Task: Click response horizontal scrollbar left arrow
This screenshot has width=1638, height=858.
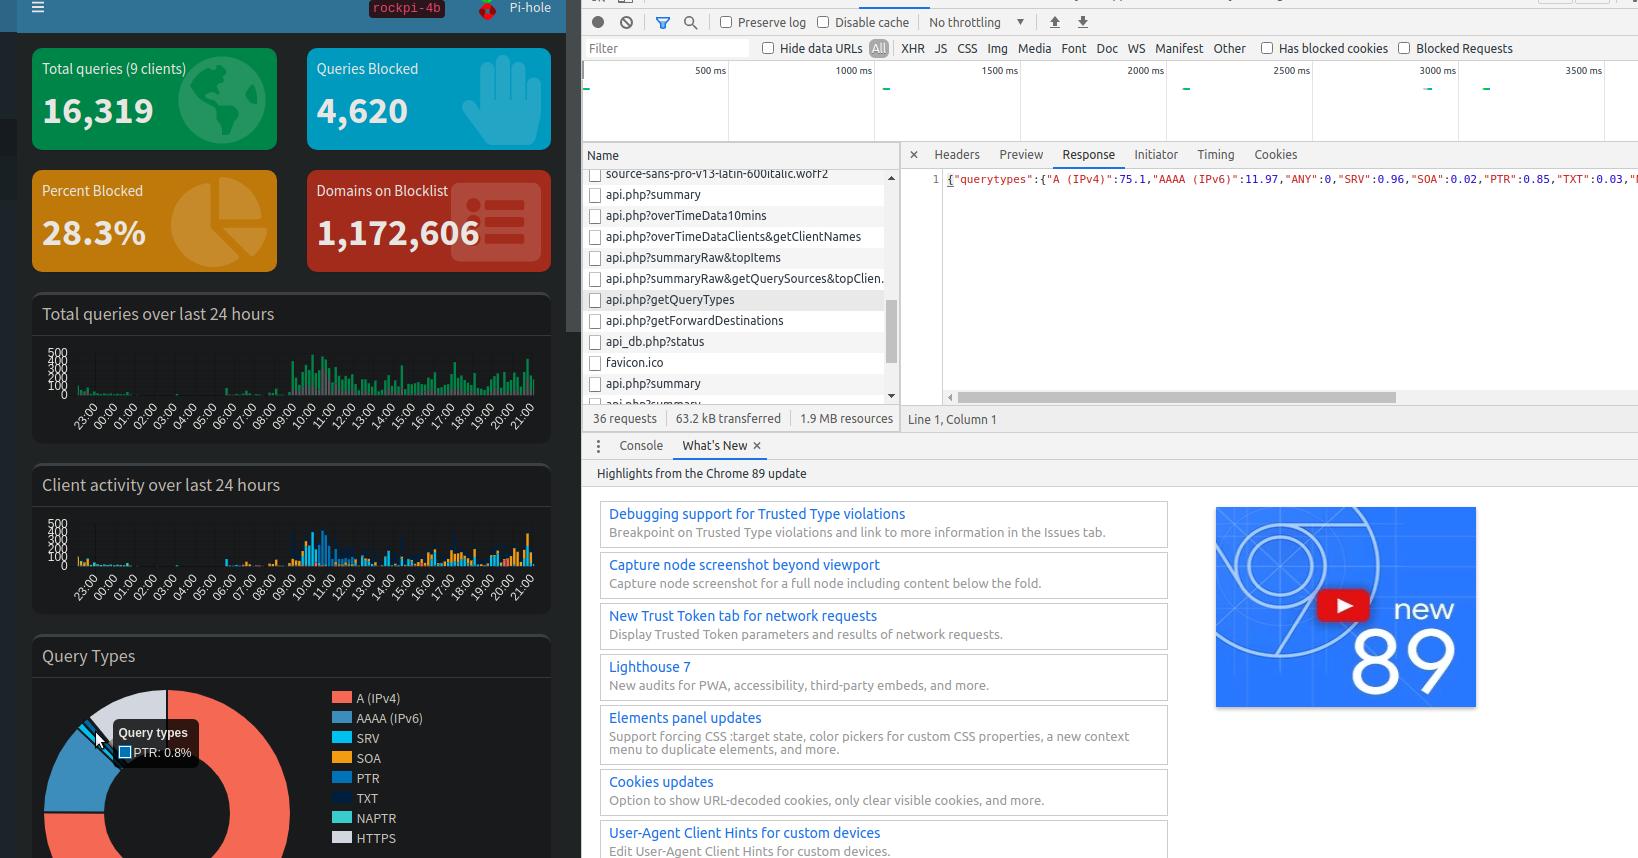Action: [950, 397]
